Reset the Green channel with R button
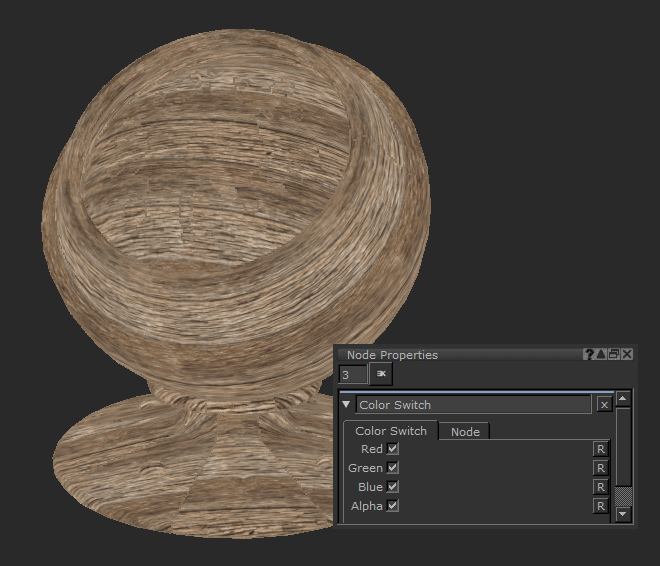The height and width of the screenshot is (566, 660). click(600, 468)
